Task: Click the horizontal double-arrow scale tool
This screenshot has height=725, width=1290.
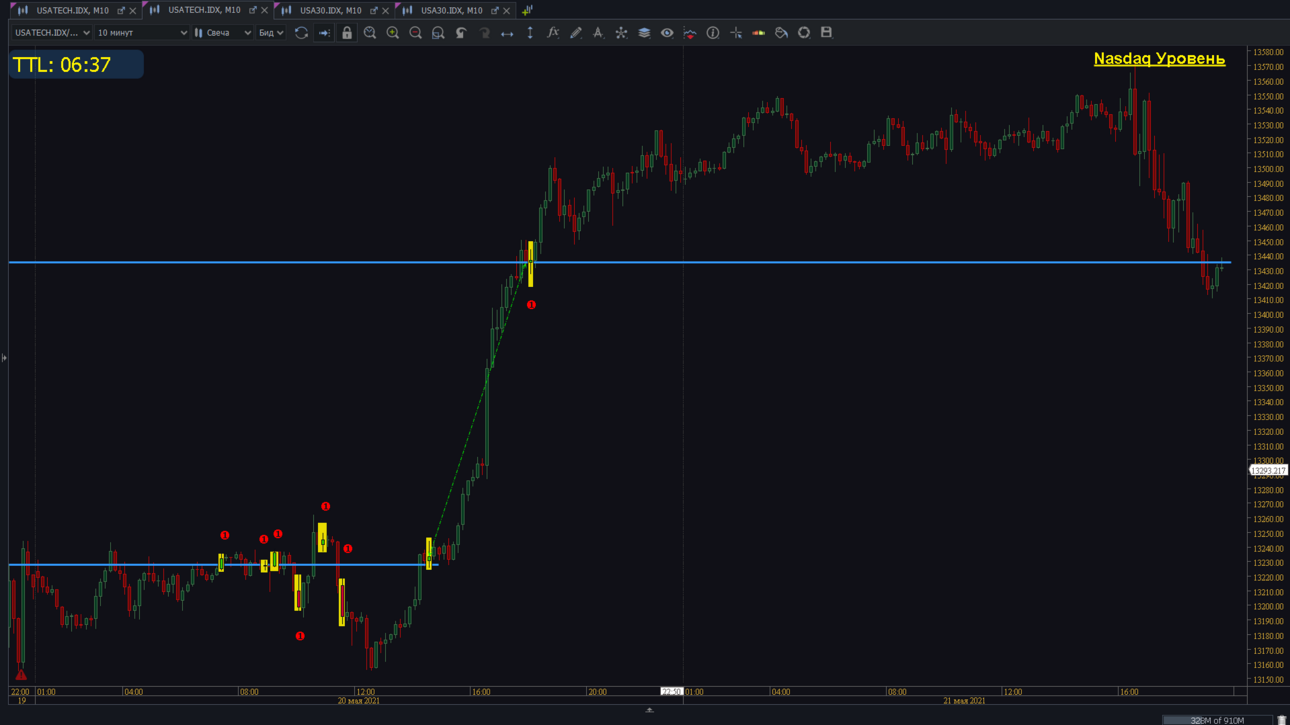Action: click(x=507, y=33)
